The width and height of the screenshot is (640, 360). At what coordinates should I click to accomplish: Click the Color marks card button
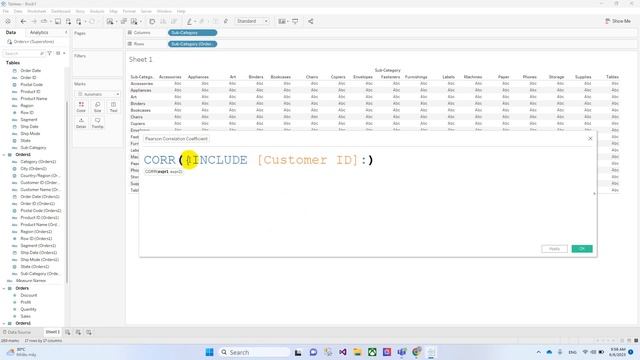coord(81,107)
